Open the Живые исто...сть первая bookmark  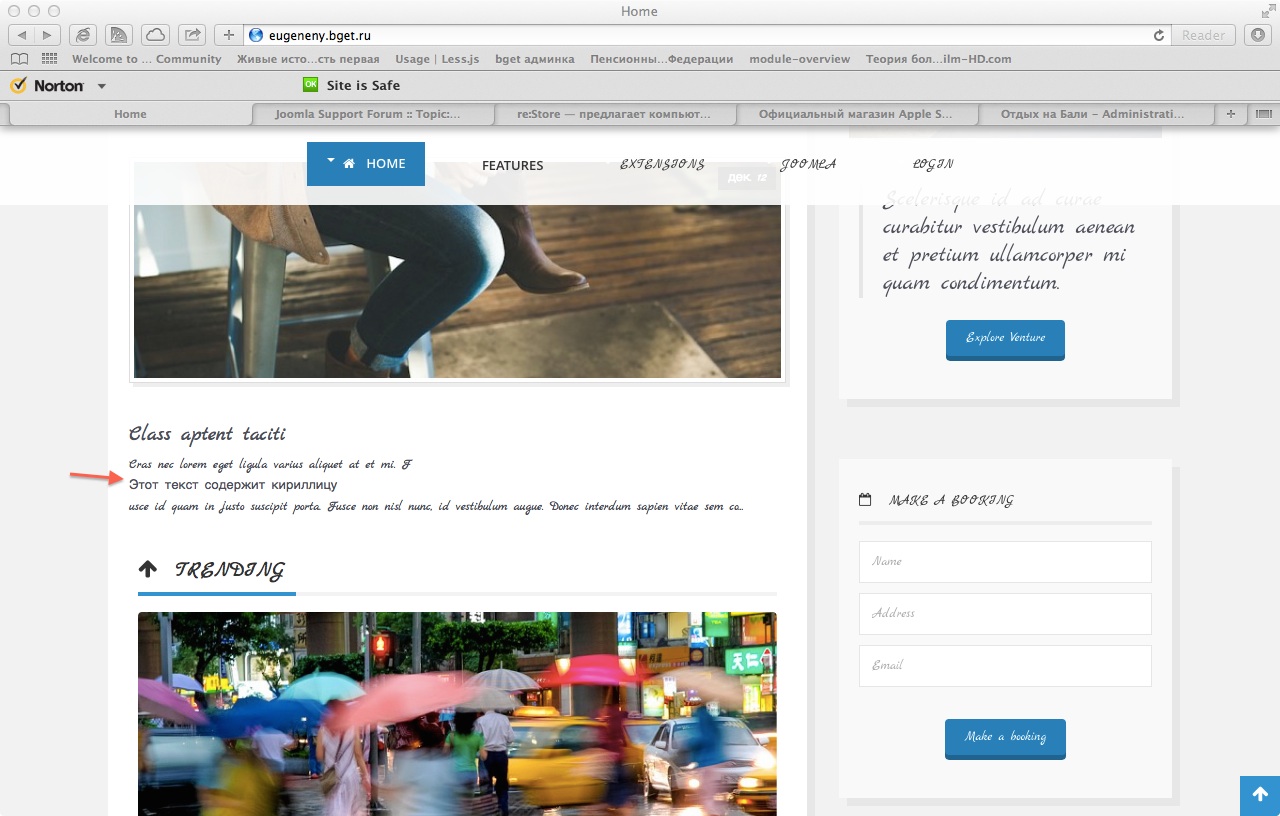tap(308, 59)
